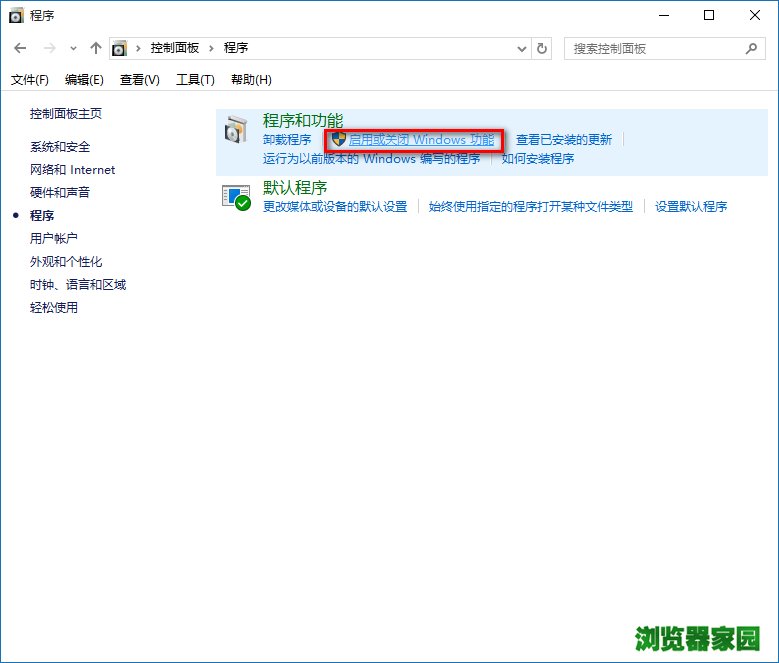Open the address bar history dropdown
The height and width of the screenshot is (663, 779).
[522, 49]
